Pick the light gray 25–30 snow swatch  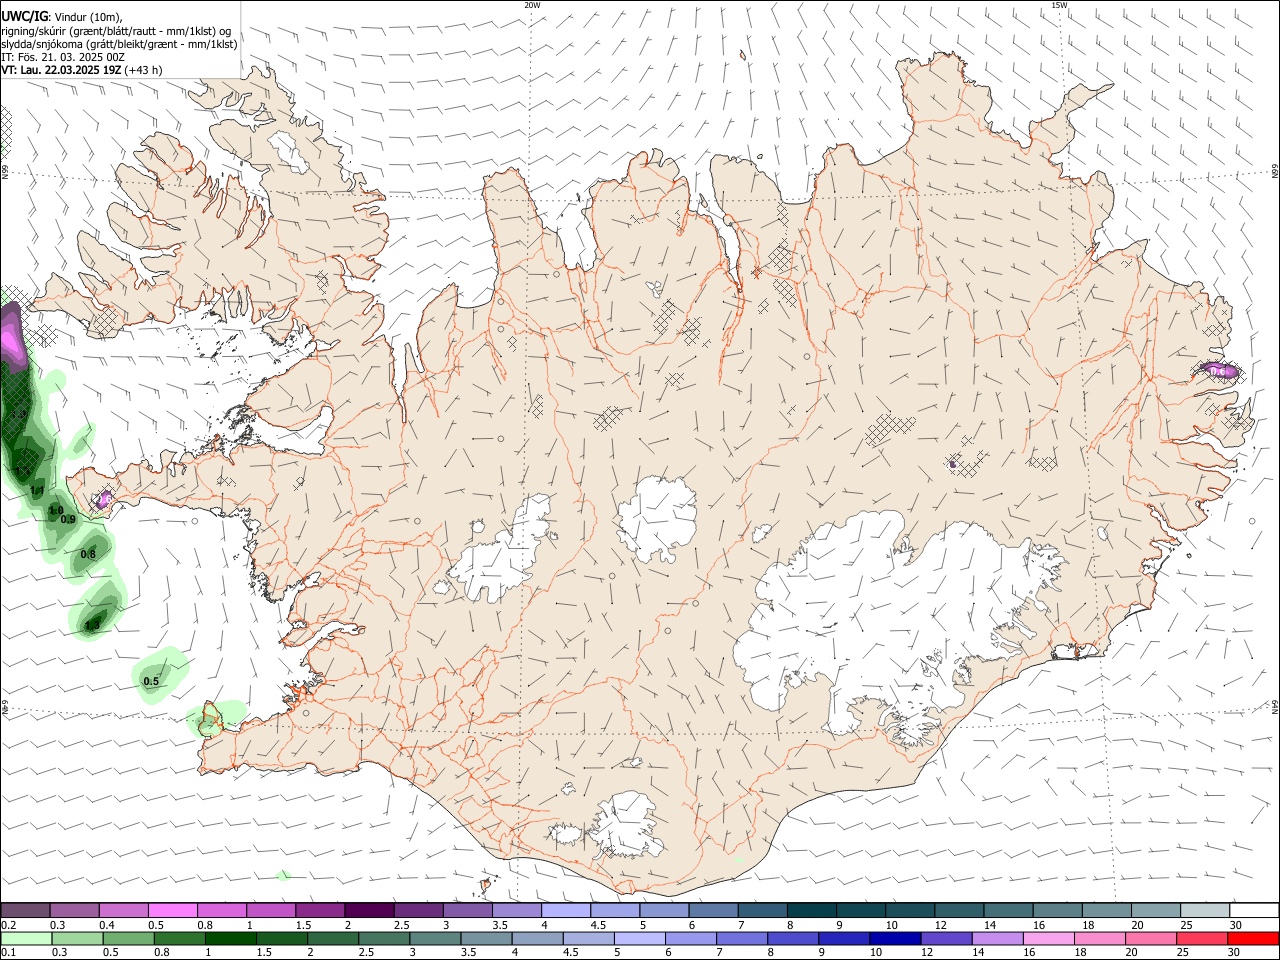point(1203,910)
